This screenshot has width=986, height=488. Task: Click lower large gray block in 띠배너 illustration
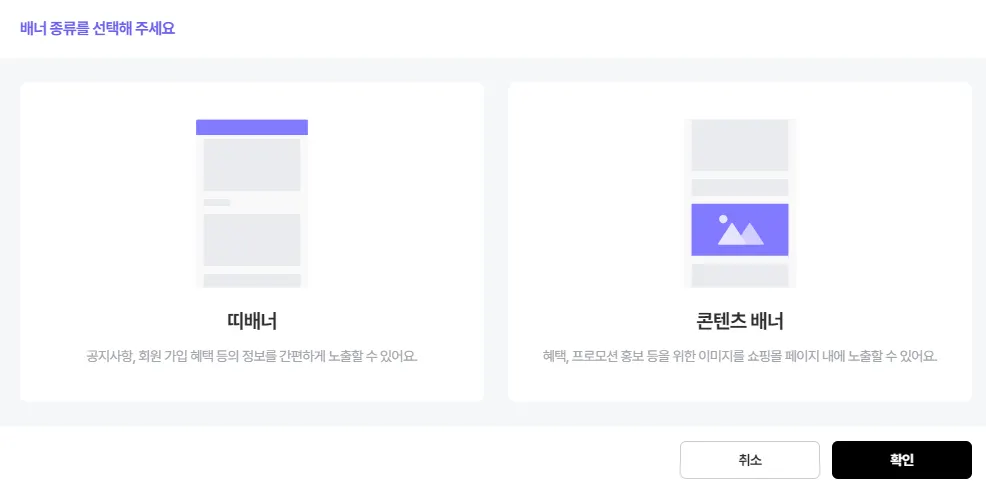252,240
